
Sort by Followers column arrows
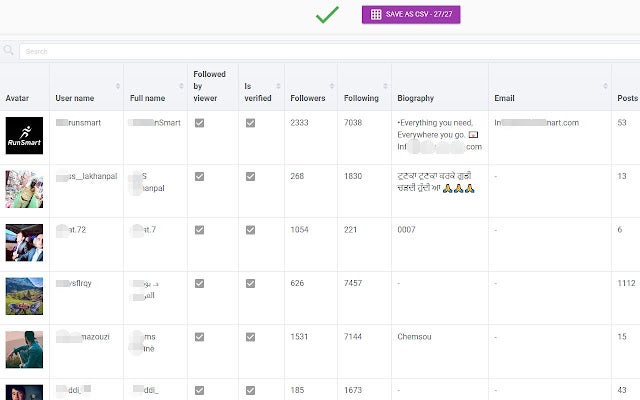click(332, 87)
